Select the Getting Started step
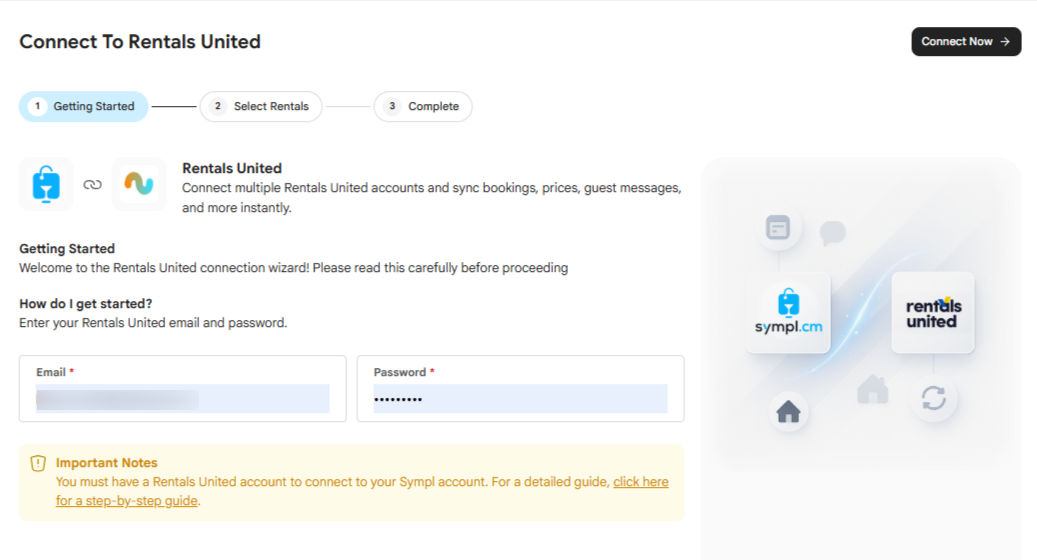This screenshot has height=560, width=1037. (x=83, y=106)
